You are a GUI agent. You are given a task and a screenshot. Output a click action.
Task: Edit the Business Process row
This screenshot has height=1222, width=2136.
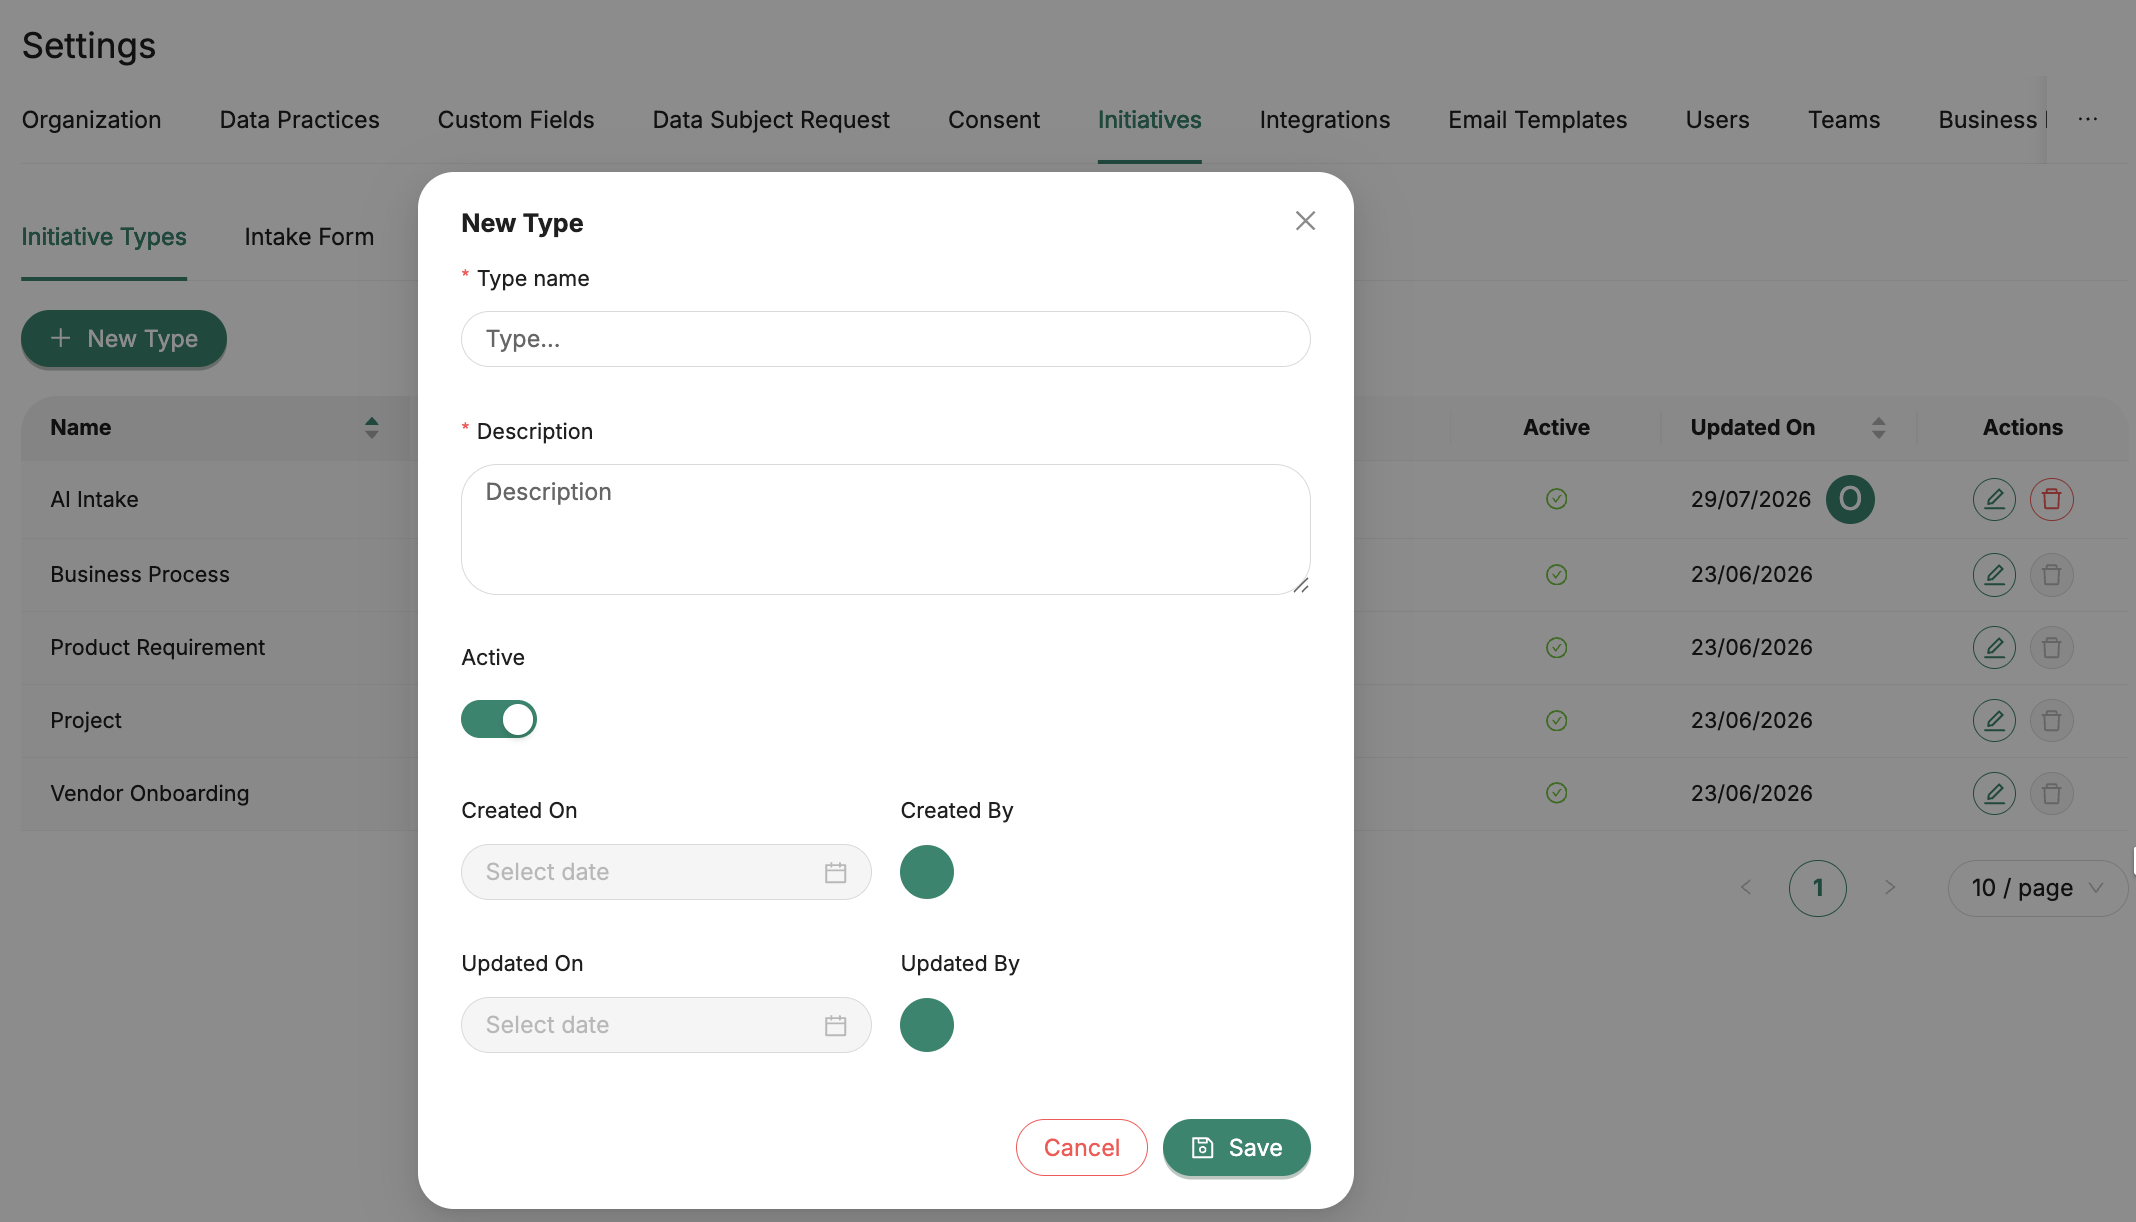(1994, 575)
